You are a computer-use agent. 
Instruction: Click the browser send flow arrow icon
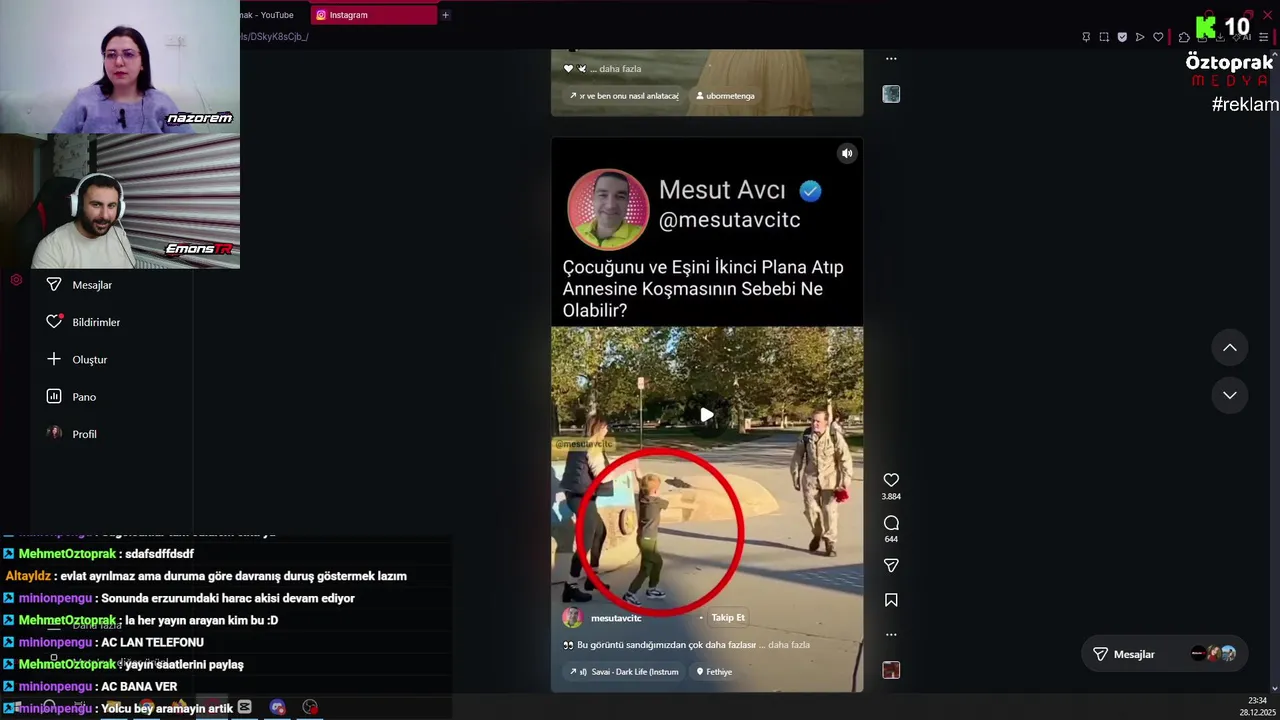click(1140, 37)
